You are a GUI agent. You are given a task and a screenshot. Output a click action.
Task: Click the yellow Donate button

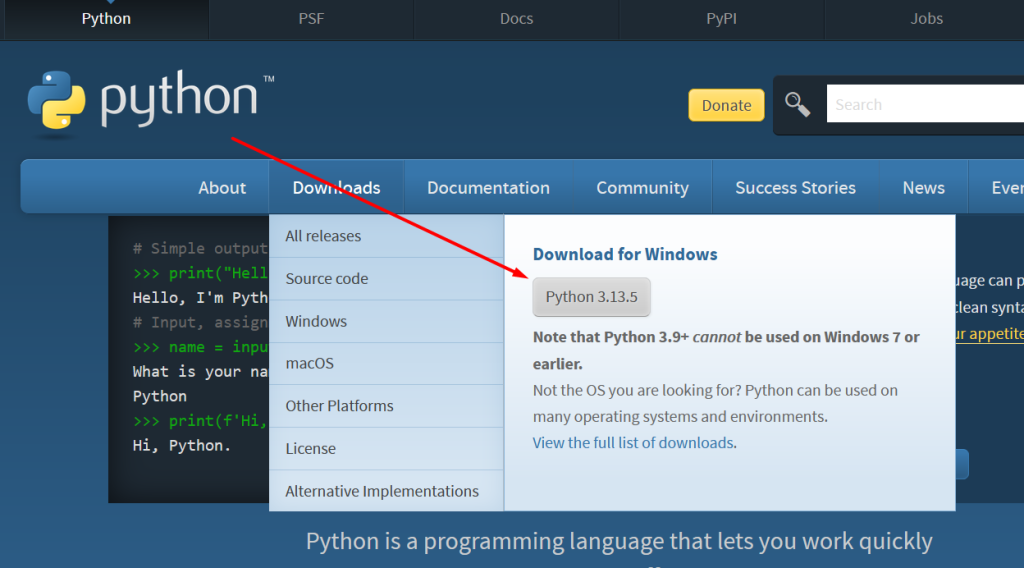pos(726,105)
